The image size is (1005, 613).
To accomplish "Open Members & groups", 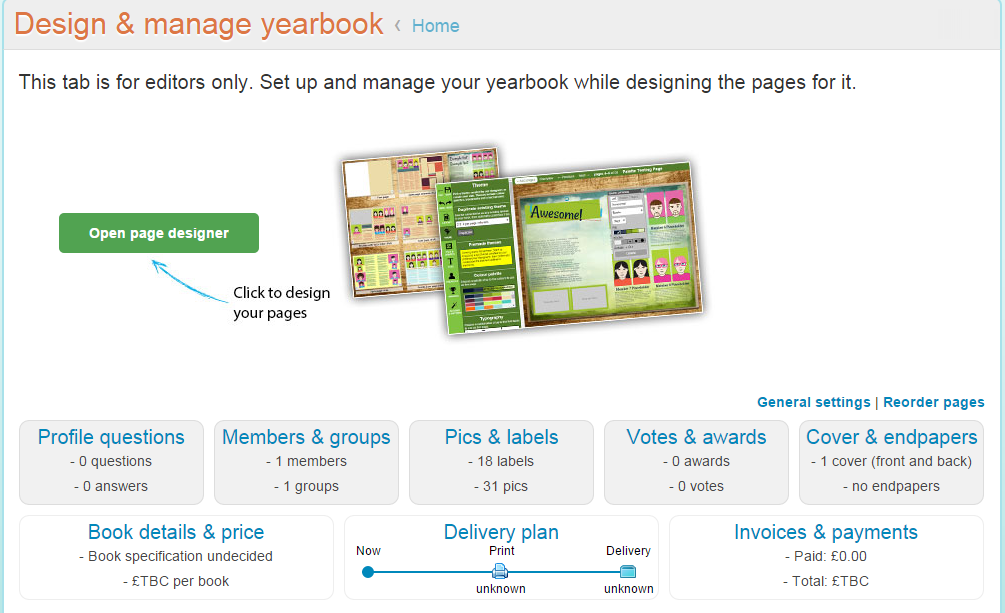I will point(306,437).
